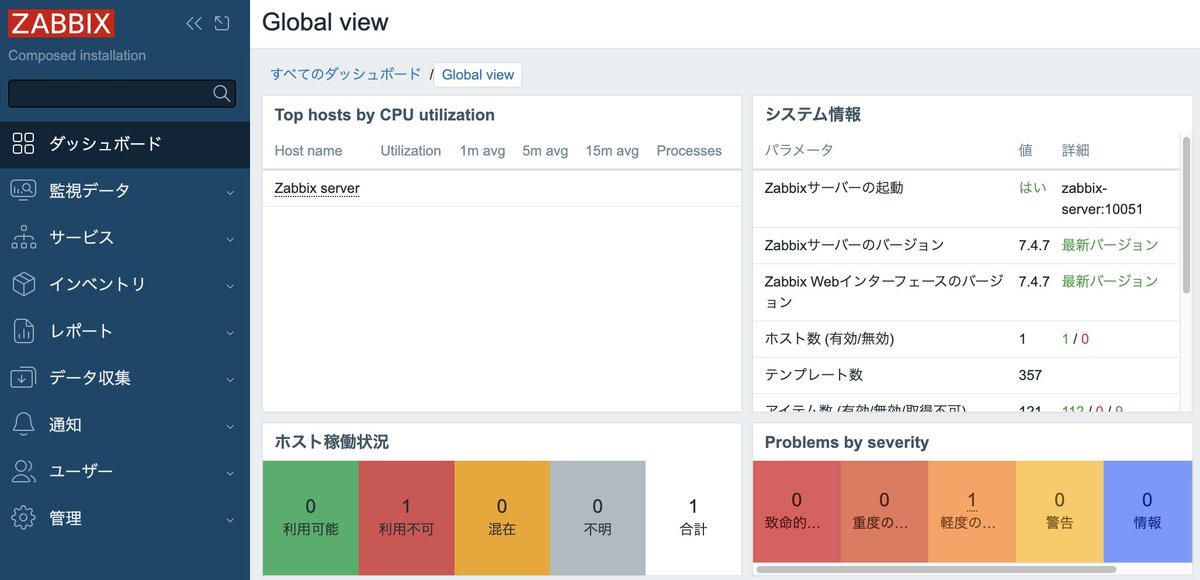Expand the ユーザー menu chevron

coord(230,474)
